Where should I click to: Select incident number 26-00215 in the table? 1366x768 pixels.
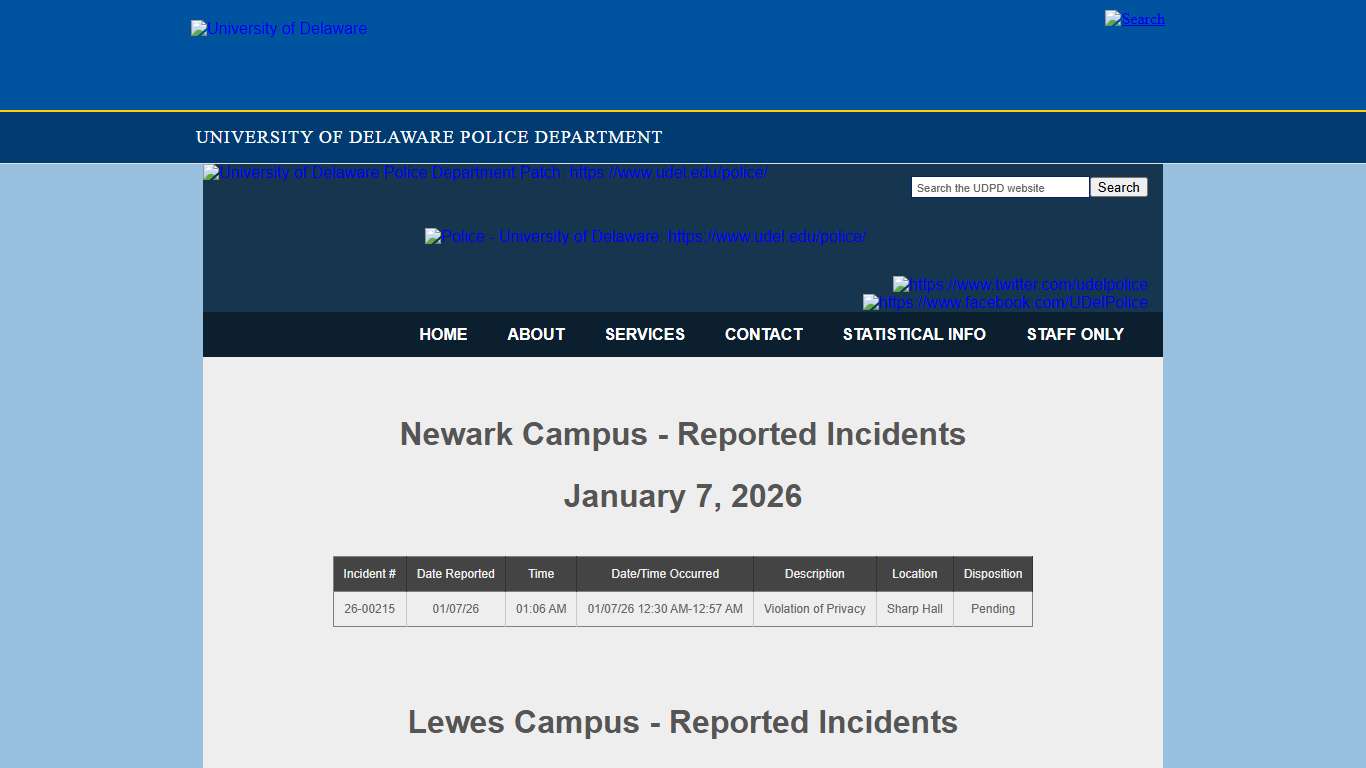(x=369, y=608)
